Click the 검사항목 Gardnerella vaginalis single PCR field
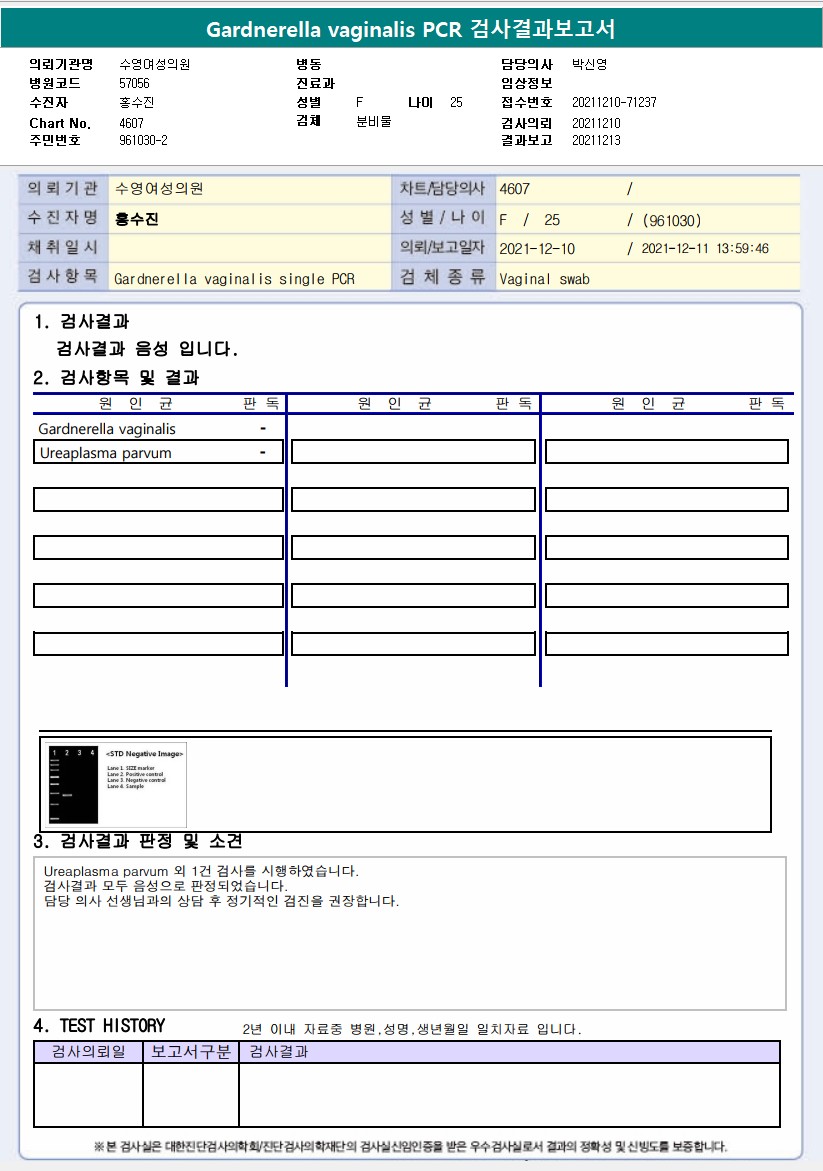823x1171 pixels. point(249,278)
